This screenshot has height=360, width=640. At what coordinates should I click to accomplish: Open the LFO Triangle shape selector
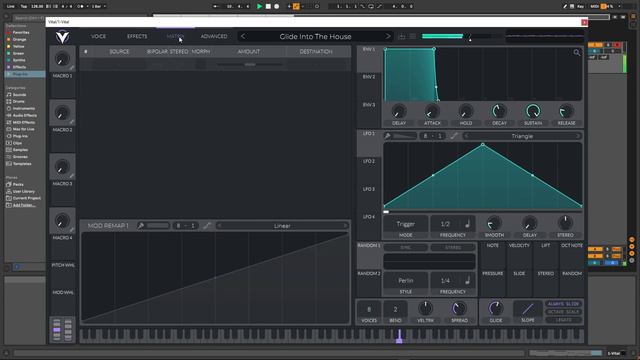pyautogui.click(x=522, y=136)
